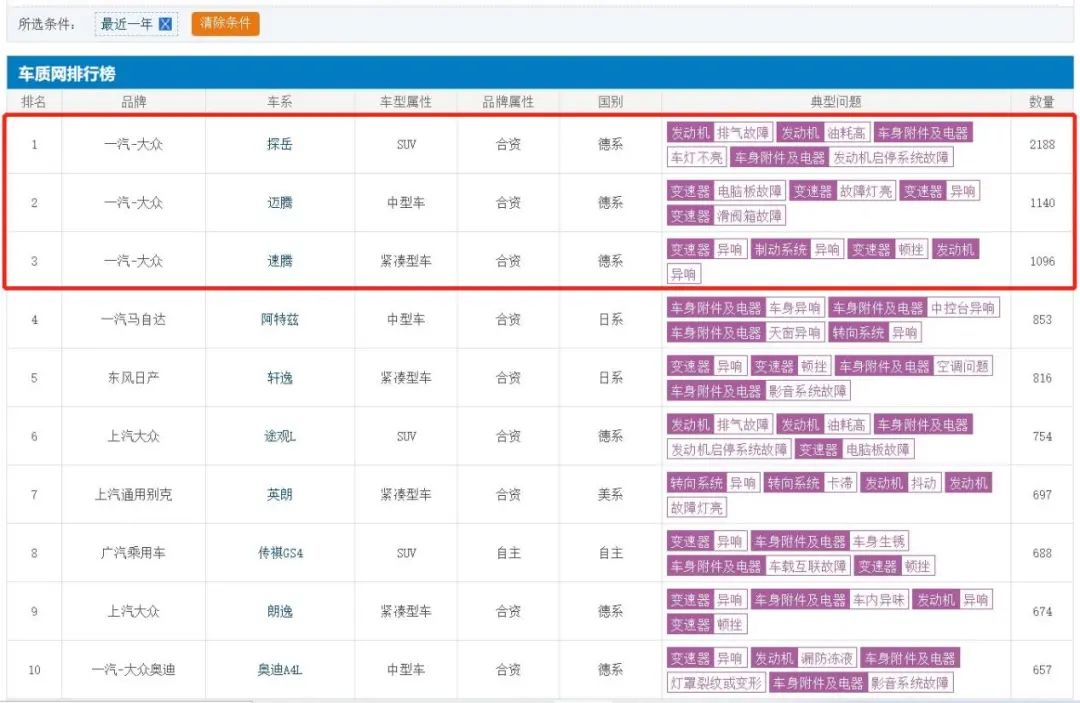
Task: Click the complaint count 2188
Action: (x=1042, y=145)
